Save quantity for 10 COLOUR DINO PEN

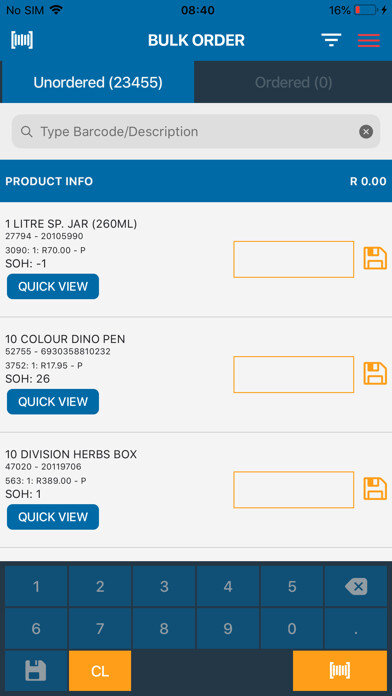click(x=375, y=374)
